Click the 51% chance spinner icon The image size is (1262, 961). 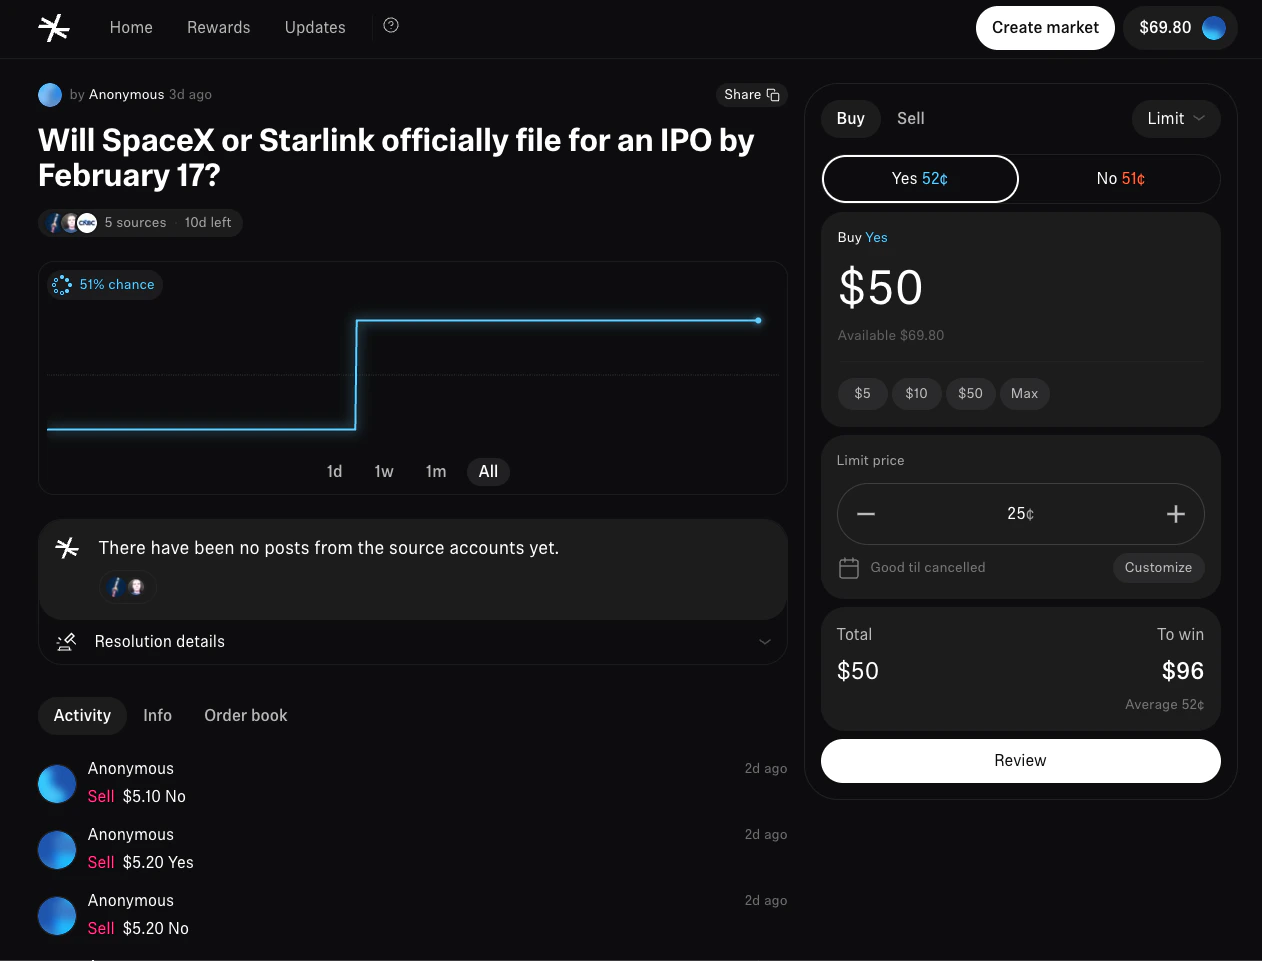(62, 285)
